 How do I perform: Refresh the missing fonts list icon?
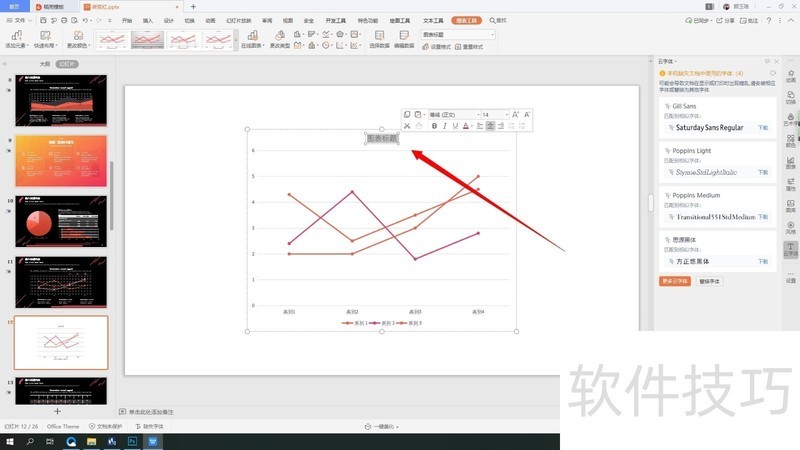point(773,73)
